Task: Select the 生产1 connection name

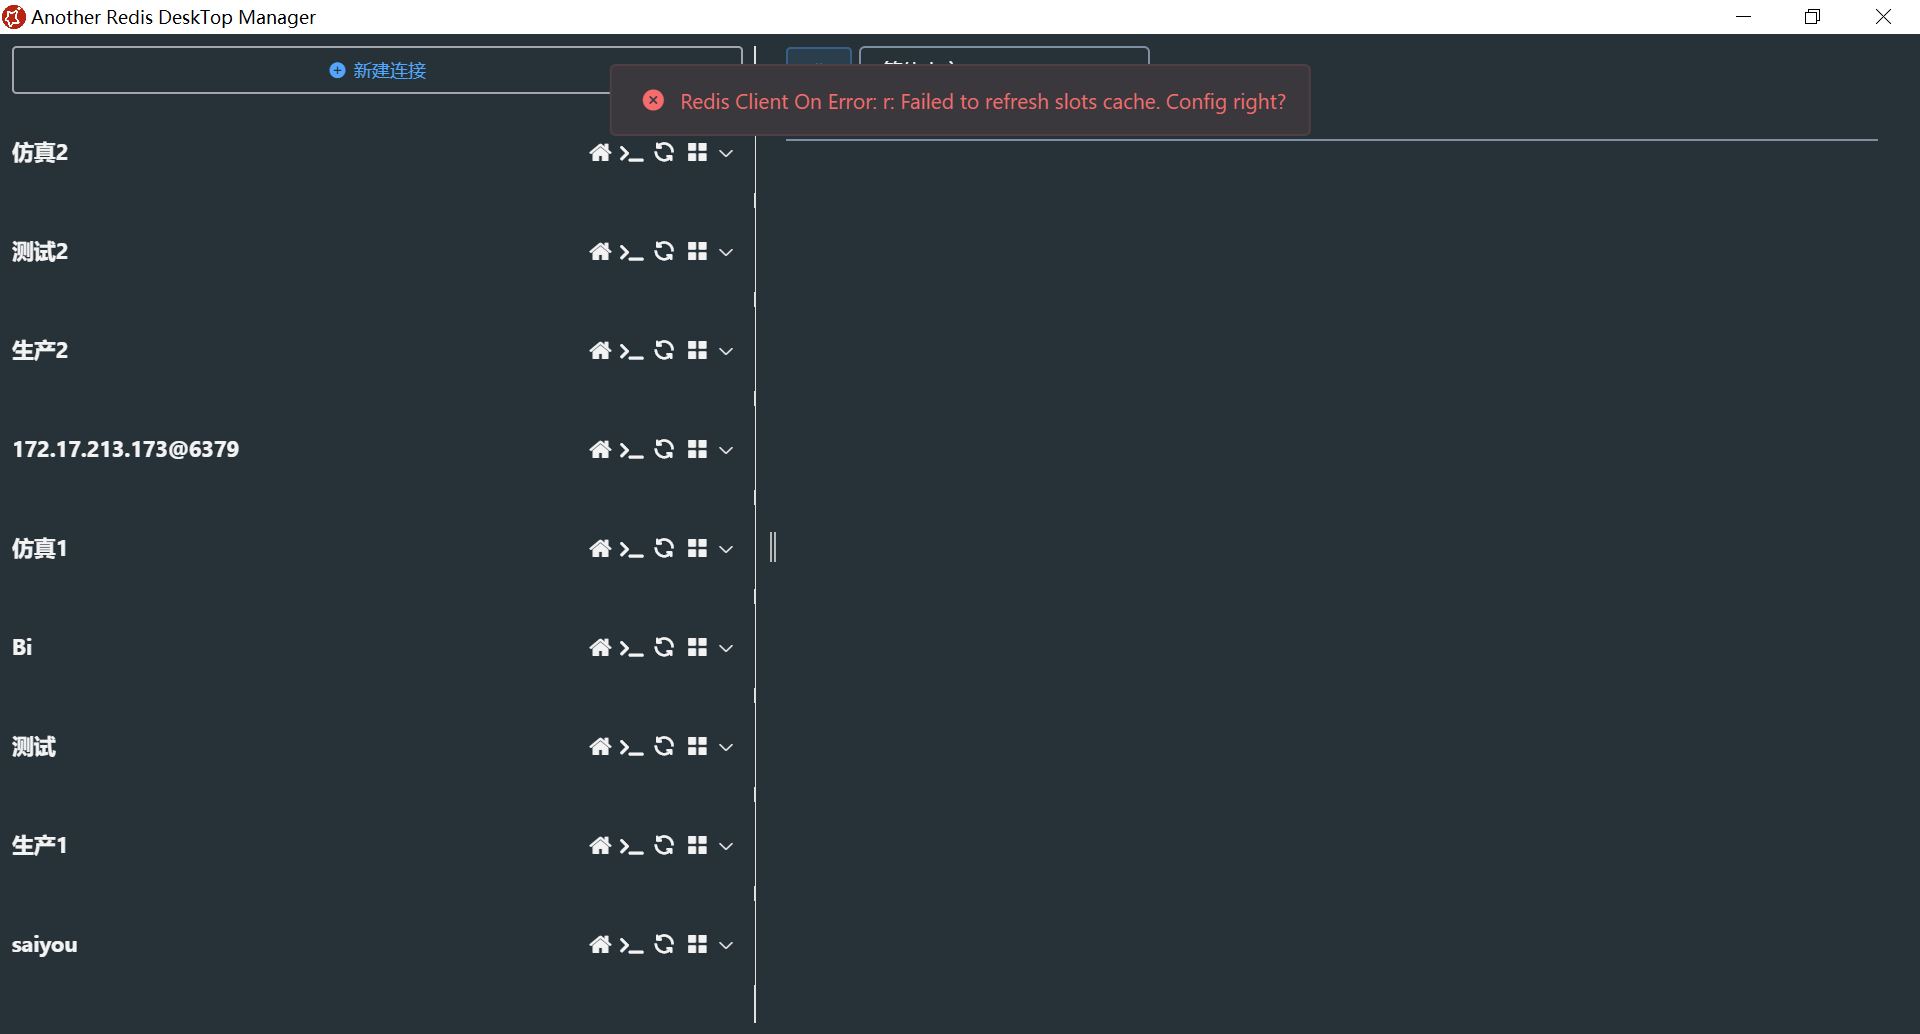Action: click(39, 845)
